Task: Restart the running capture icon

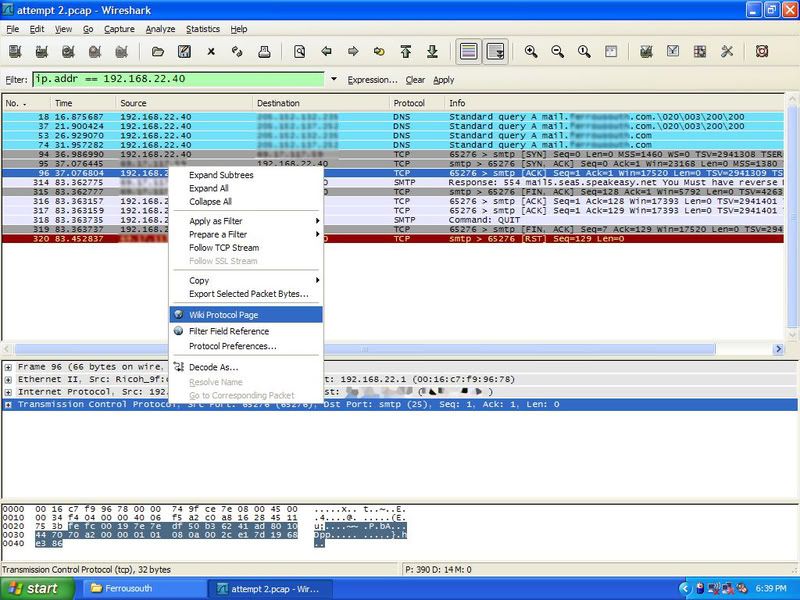Action: click(121, 51)
